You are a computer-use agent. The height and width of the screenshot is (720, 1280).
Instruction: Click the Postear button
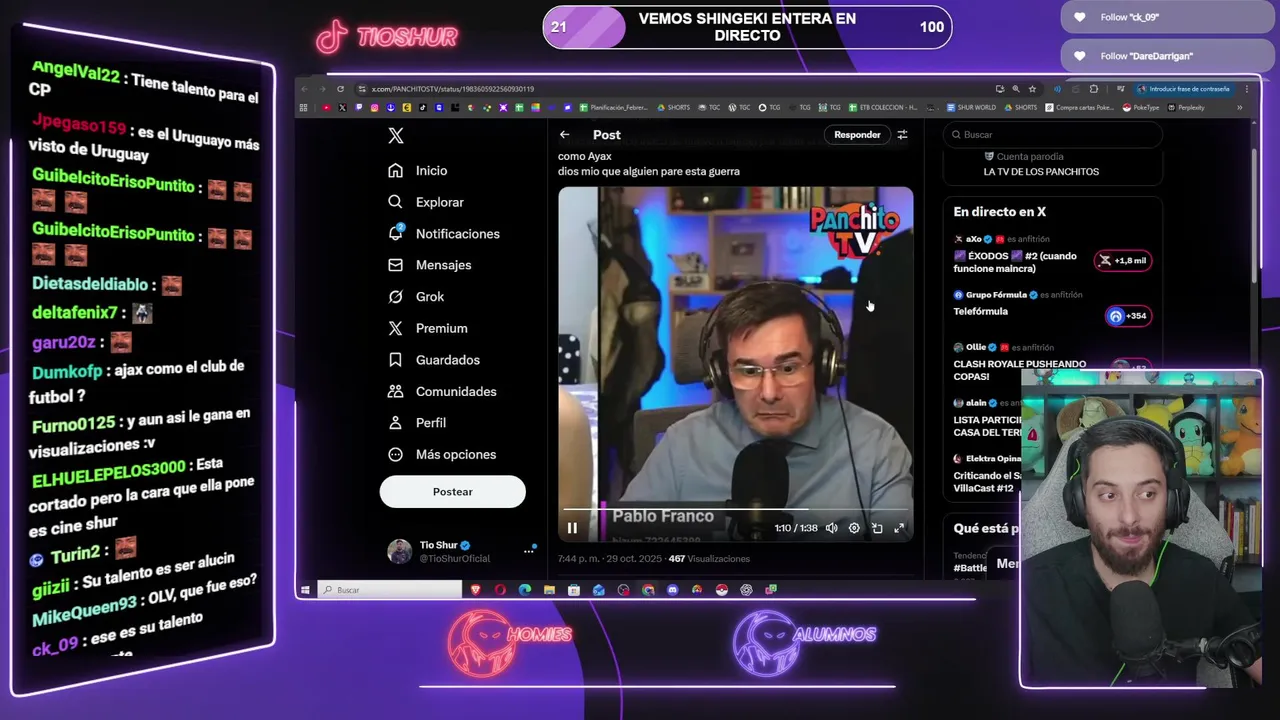(x=452, y=492)
